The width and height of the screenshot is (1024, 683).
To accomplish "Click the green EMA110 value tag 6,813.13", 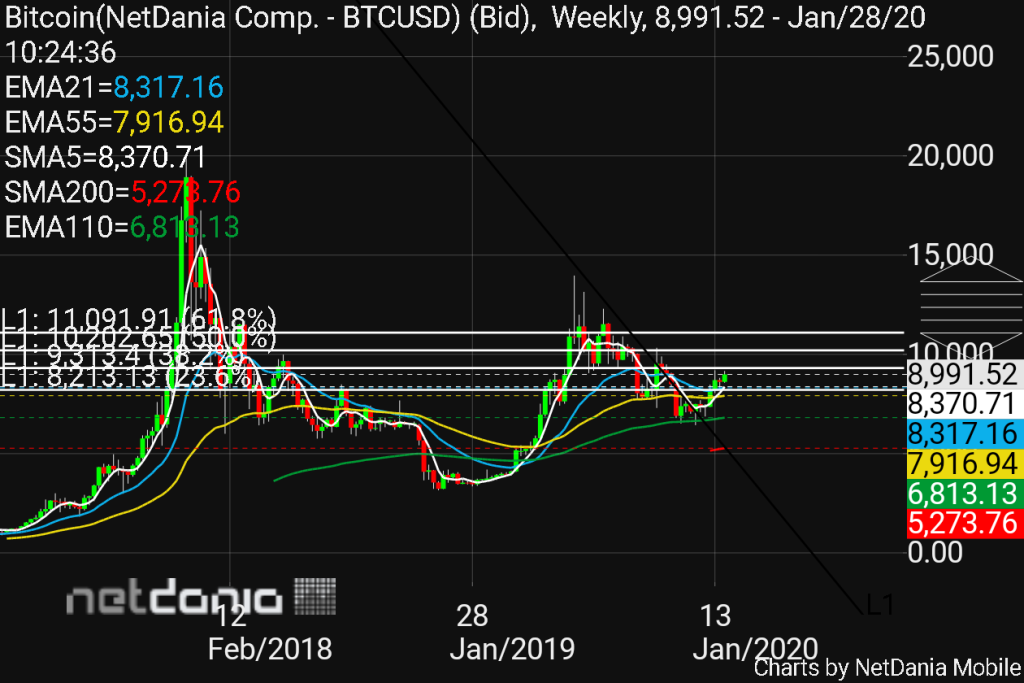I will [964, 494].
